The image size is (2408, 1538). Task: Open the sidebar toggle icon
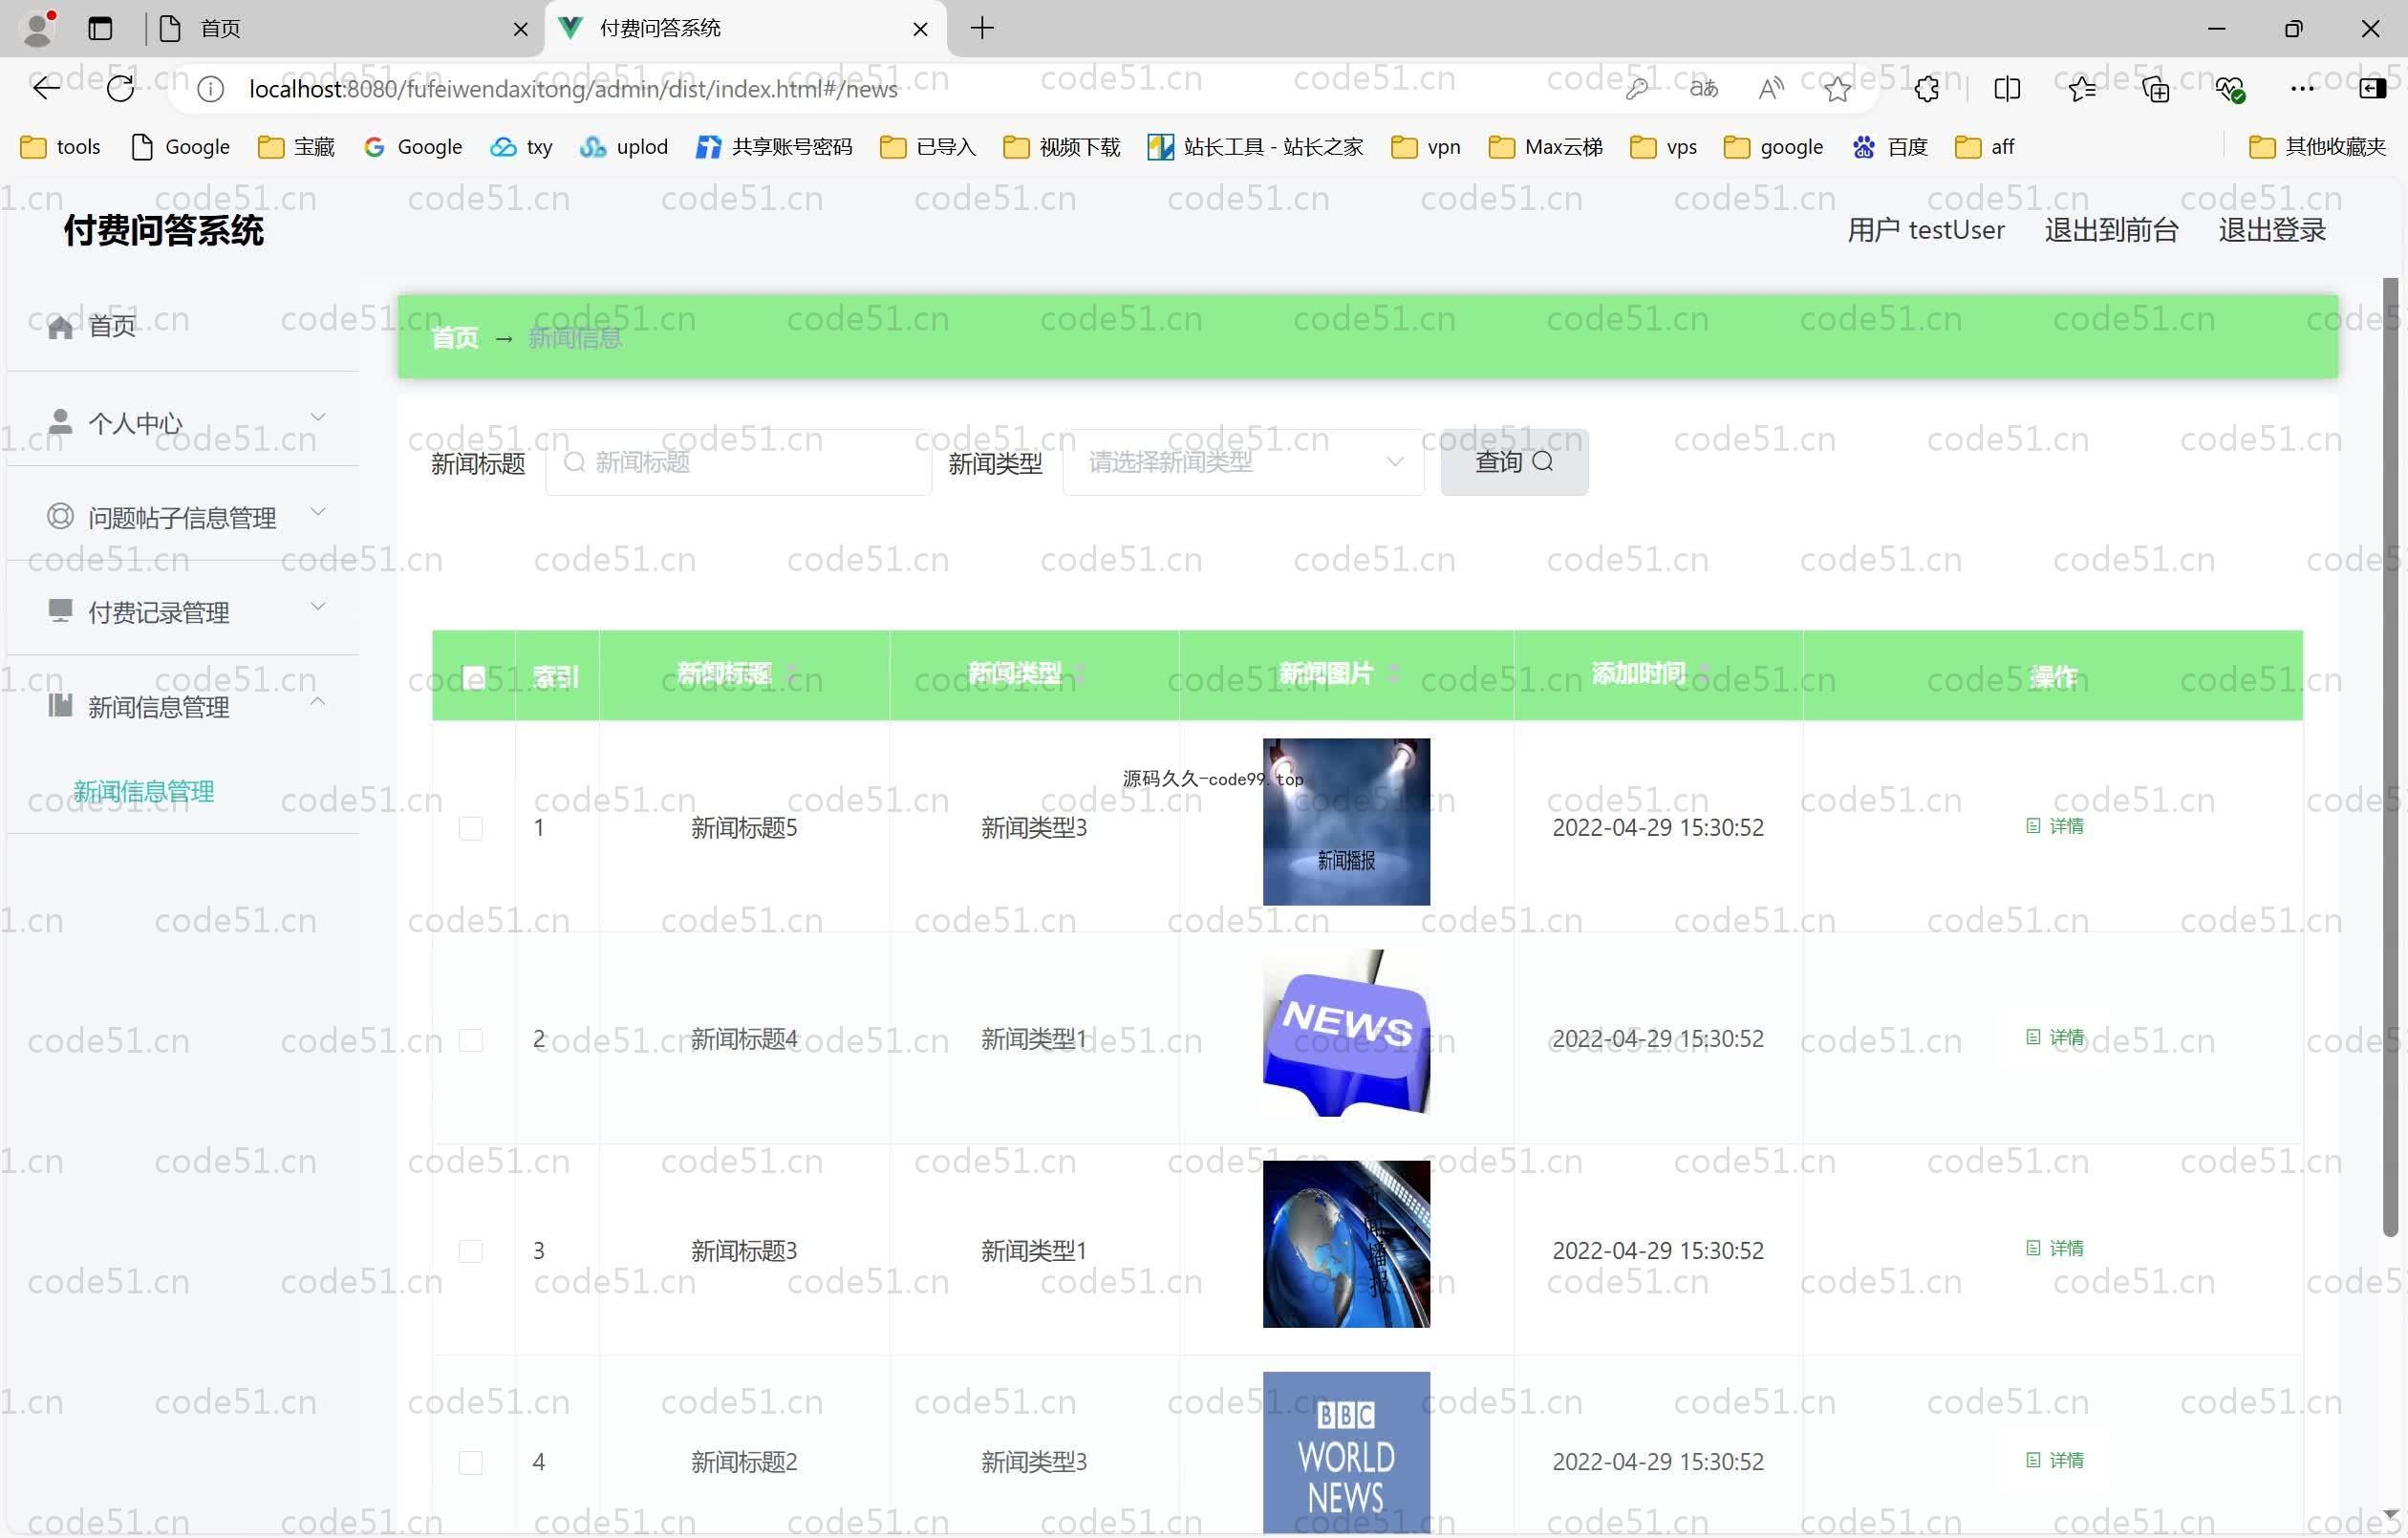click(2373, 89)
